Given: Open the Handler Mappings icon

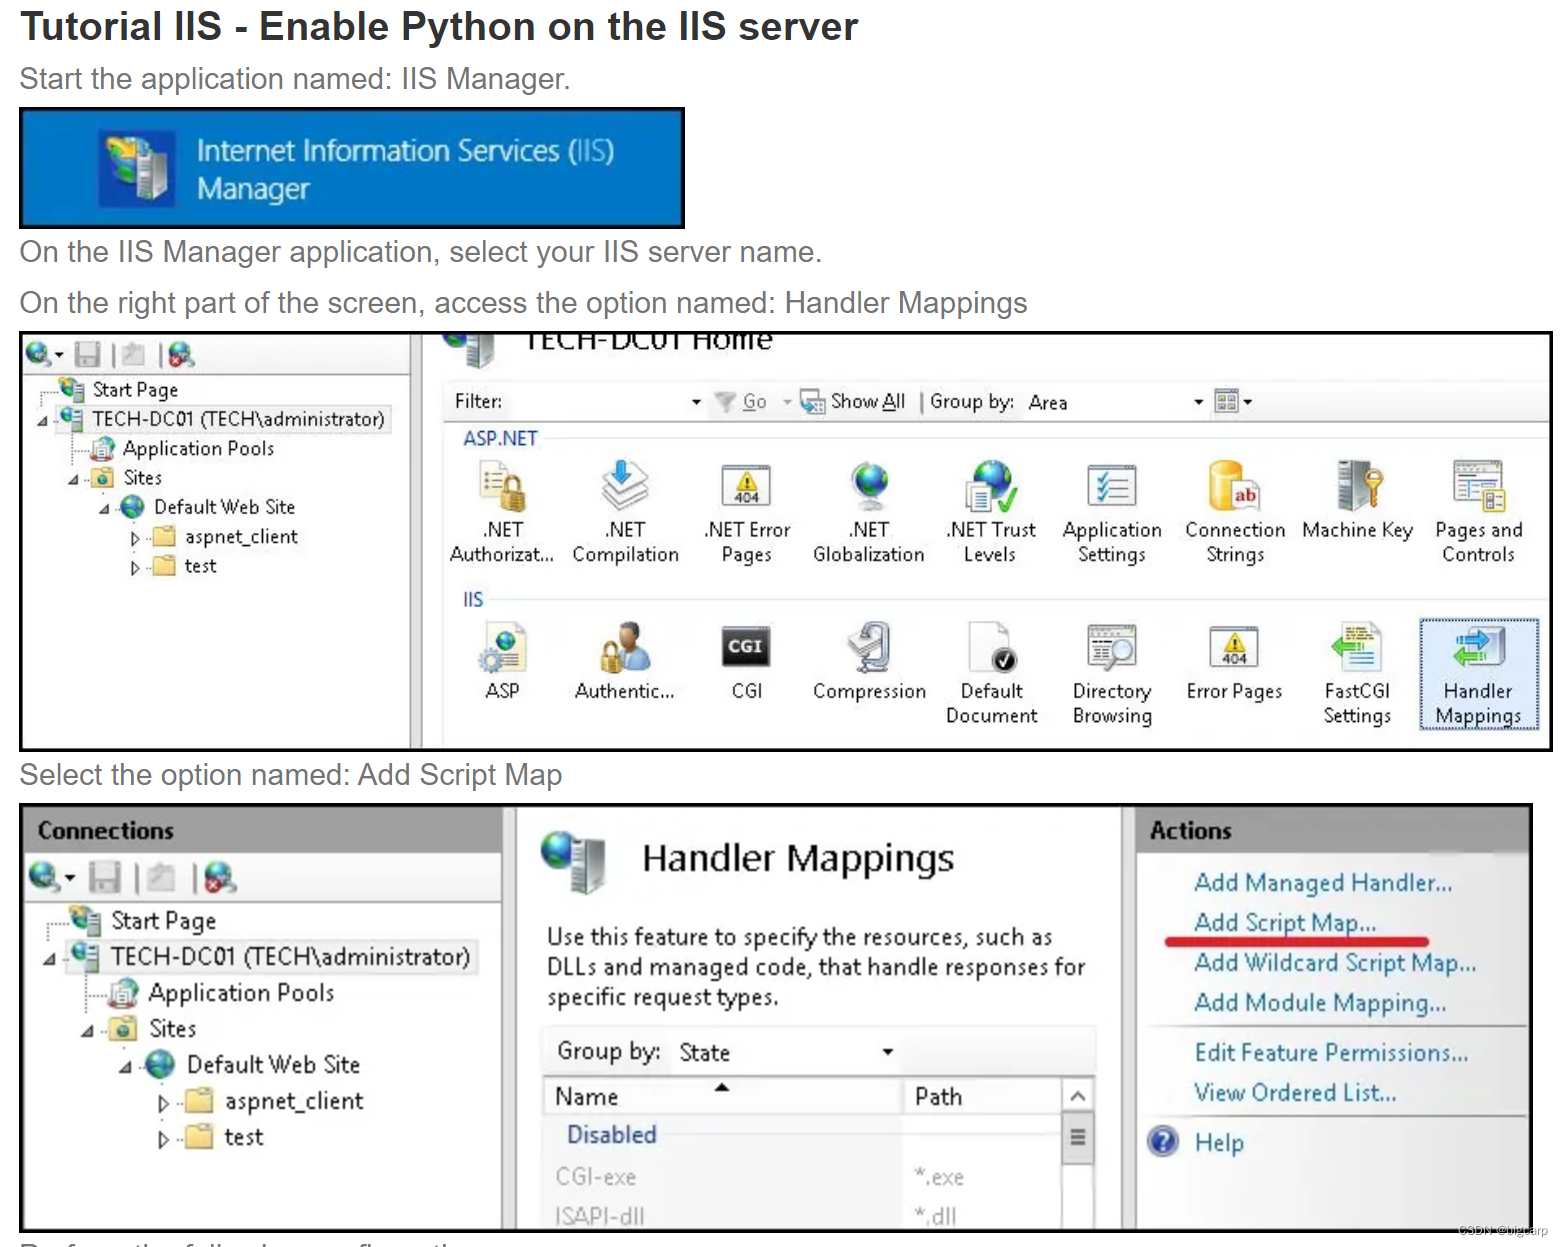Looking at the screenshot, I should tap(1479, 674).
